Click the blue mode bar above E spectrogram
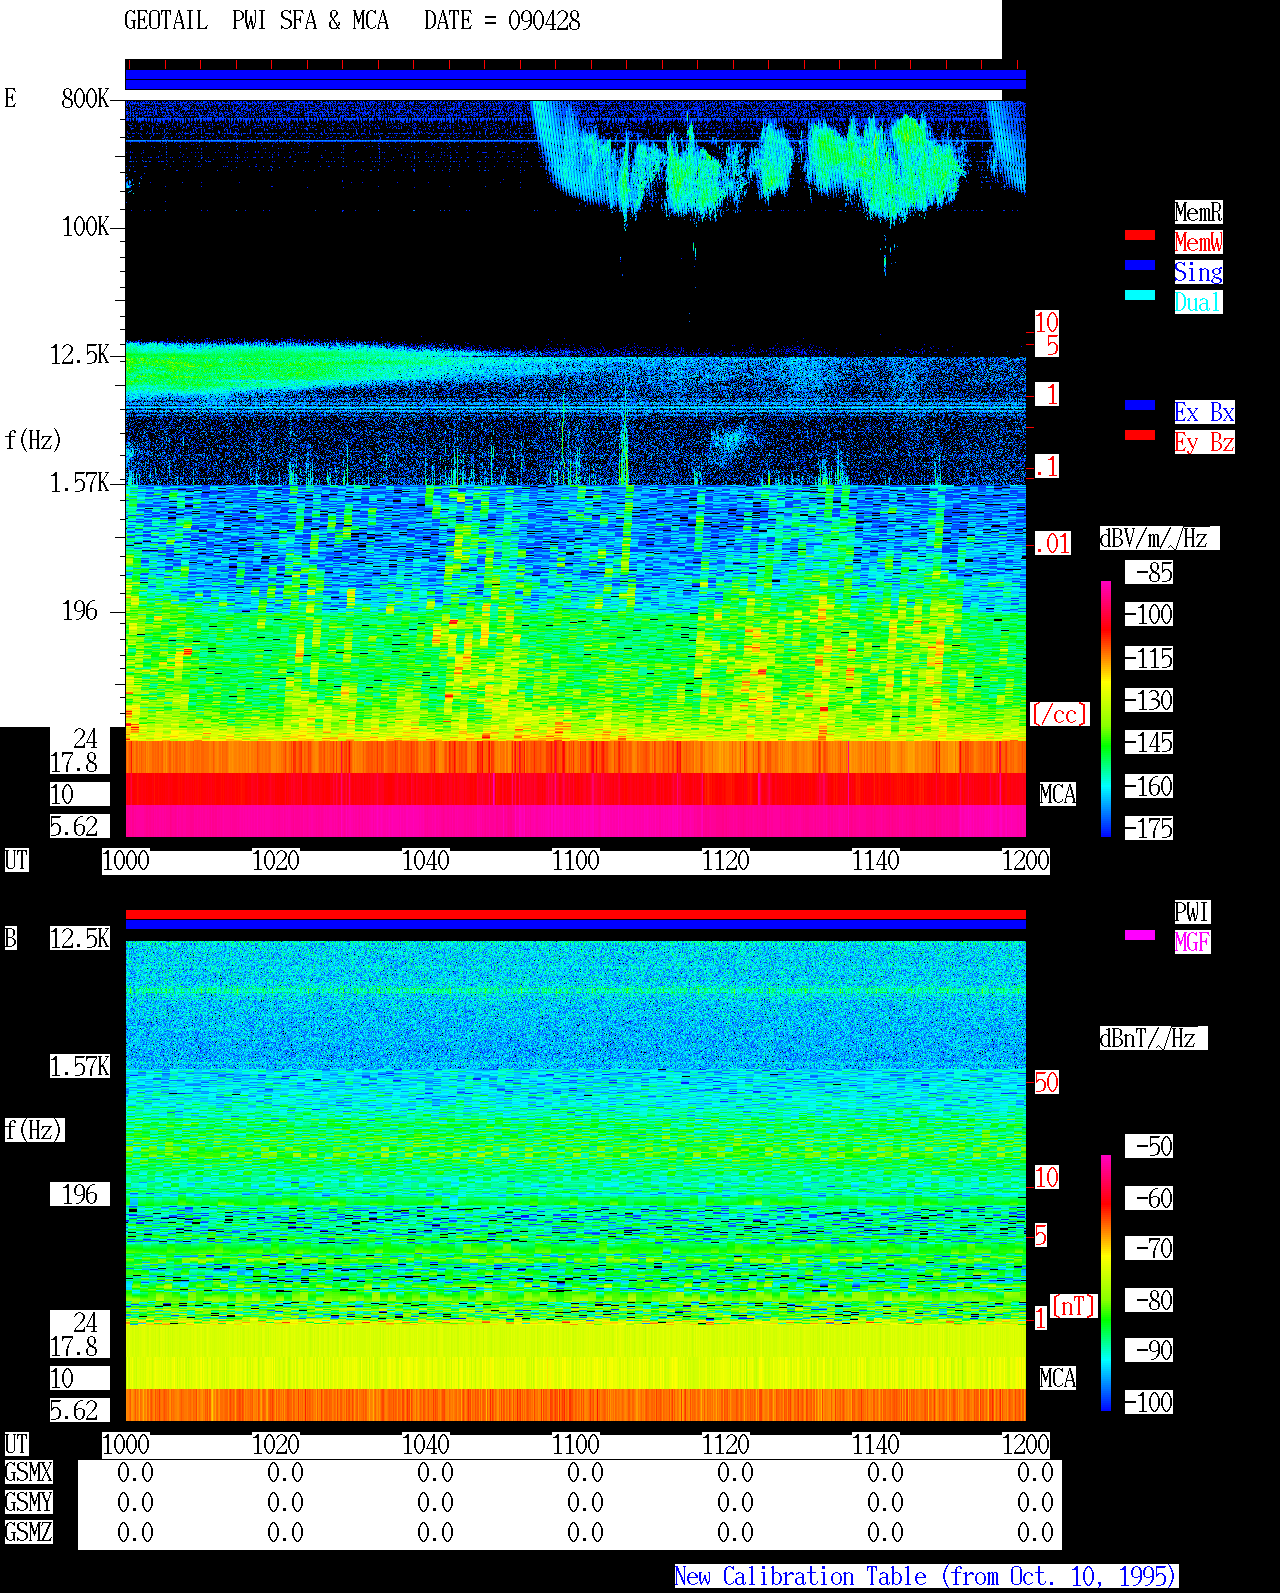 575,79
